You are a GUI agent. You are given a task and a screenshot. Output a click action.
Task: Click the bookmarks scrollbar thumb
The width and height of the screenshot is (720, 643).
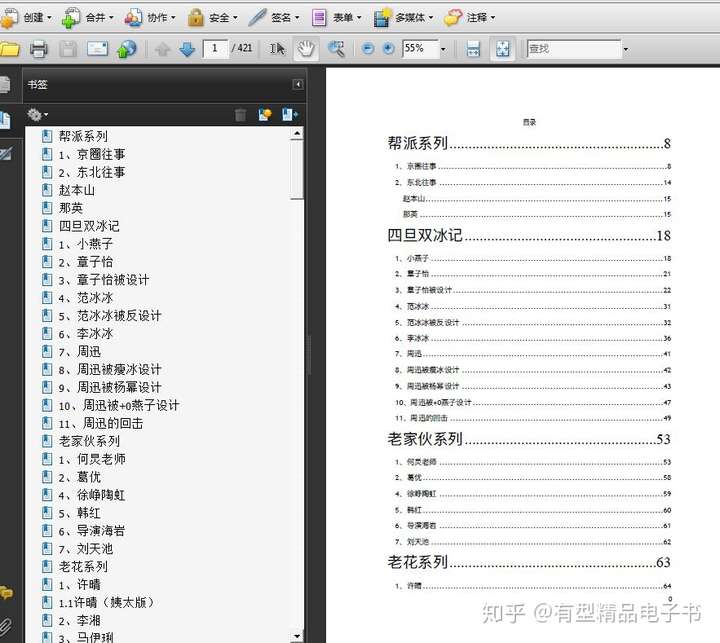click(297, 170)
